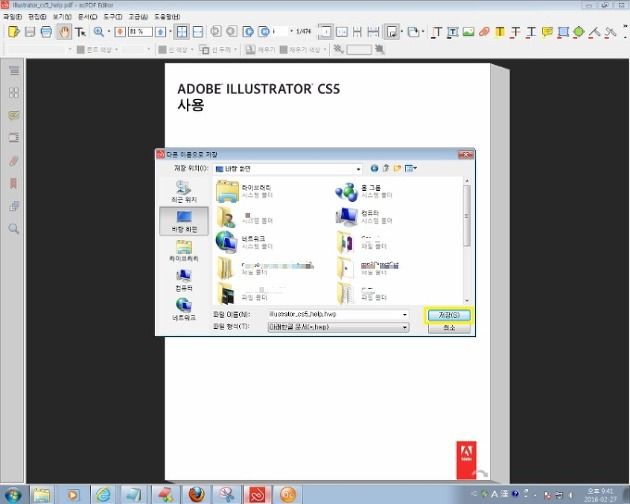Toggle fit page view icon
The width and height of the screenshot is (630, 504).
click(182, 32)
